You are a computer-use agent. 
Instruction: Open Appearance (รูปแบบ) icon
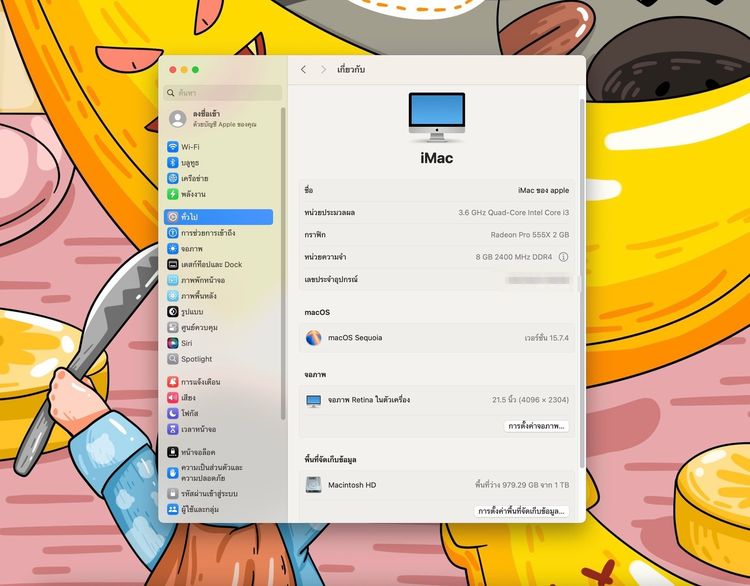coord(173,312)
